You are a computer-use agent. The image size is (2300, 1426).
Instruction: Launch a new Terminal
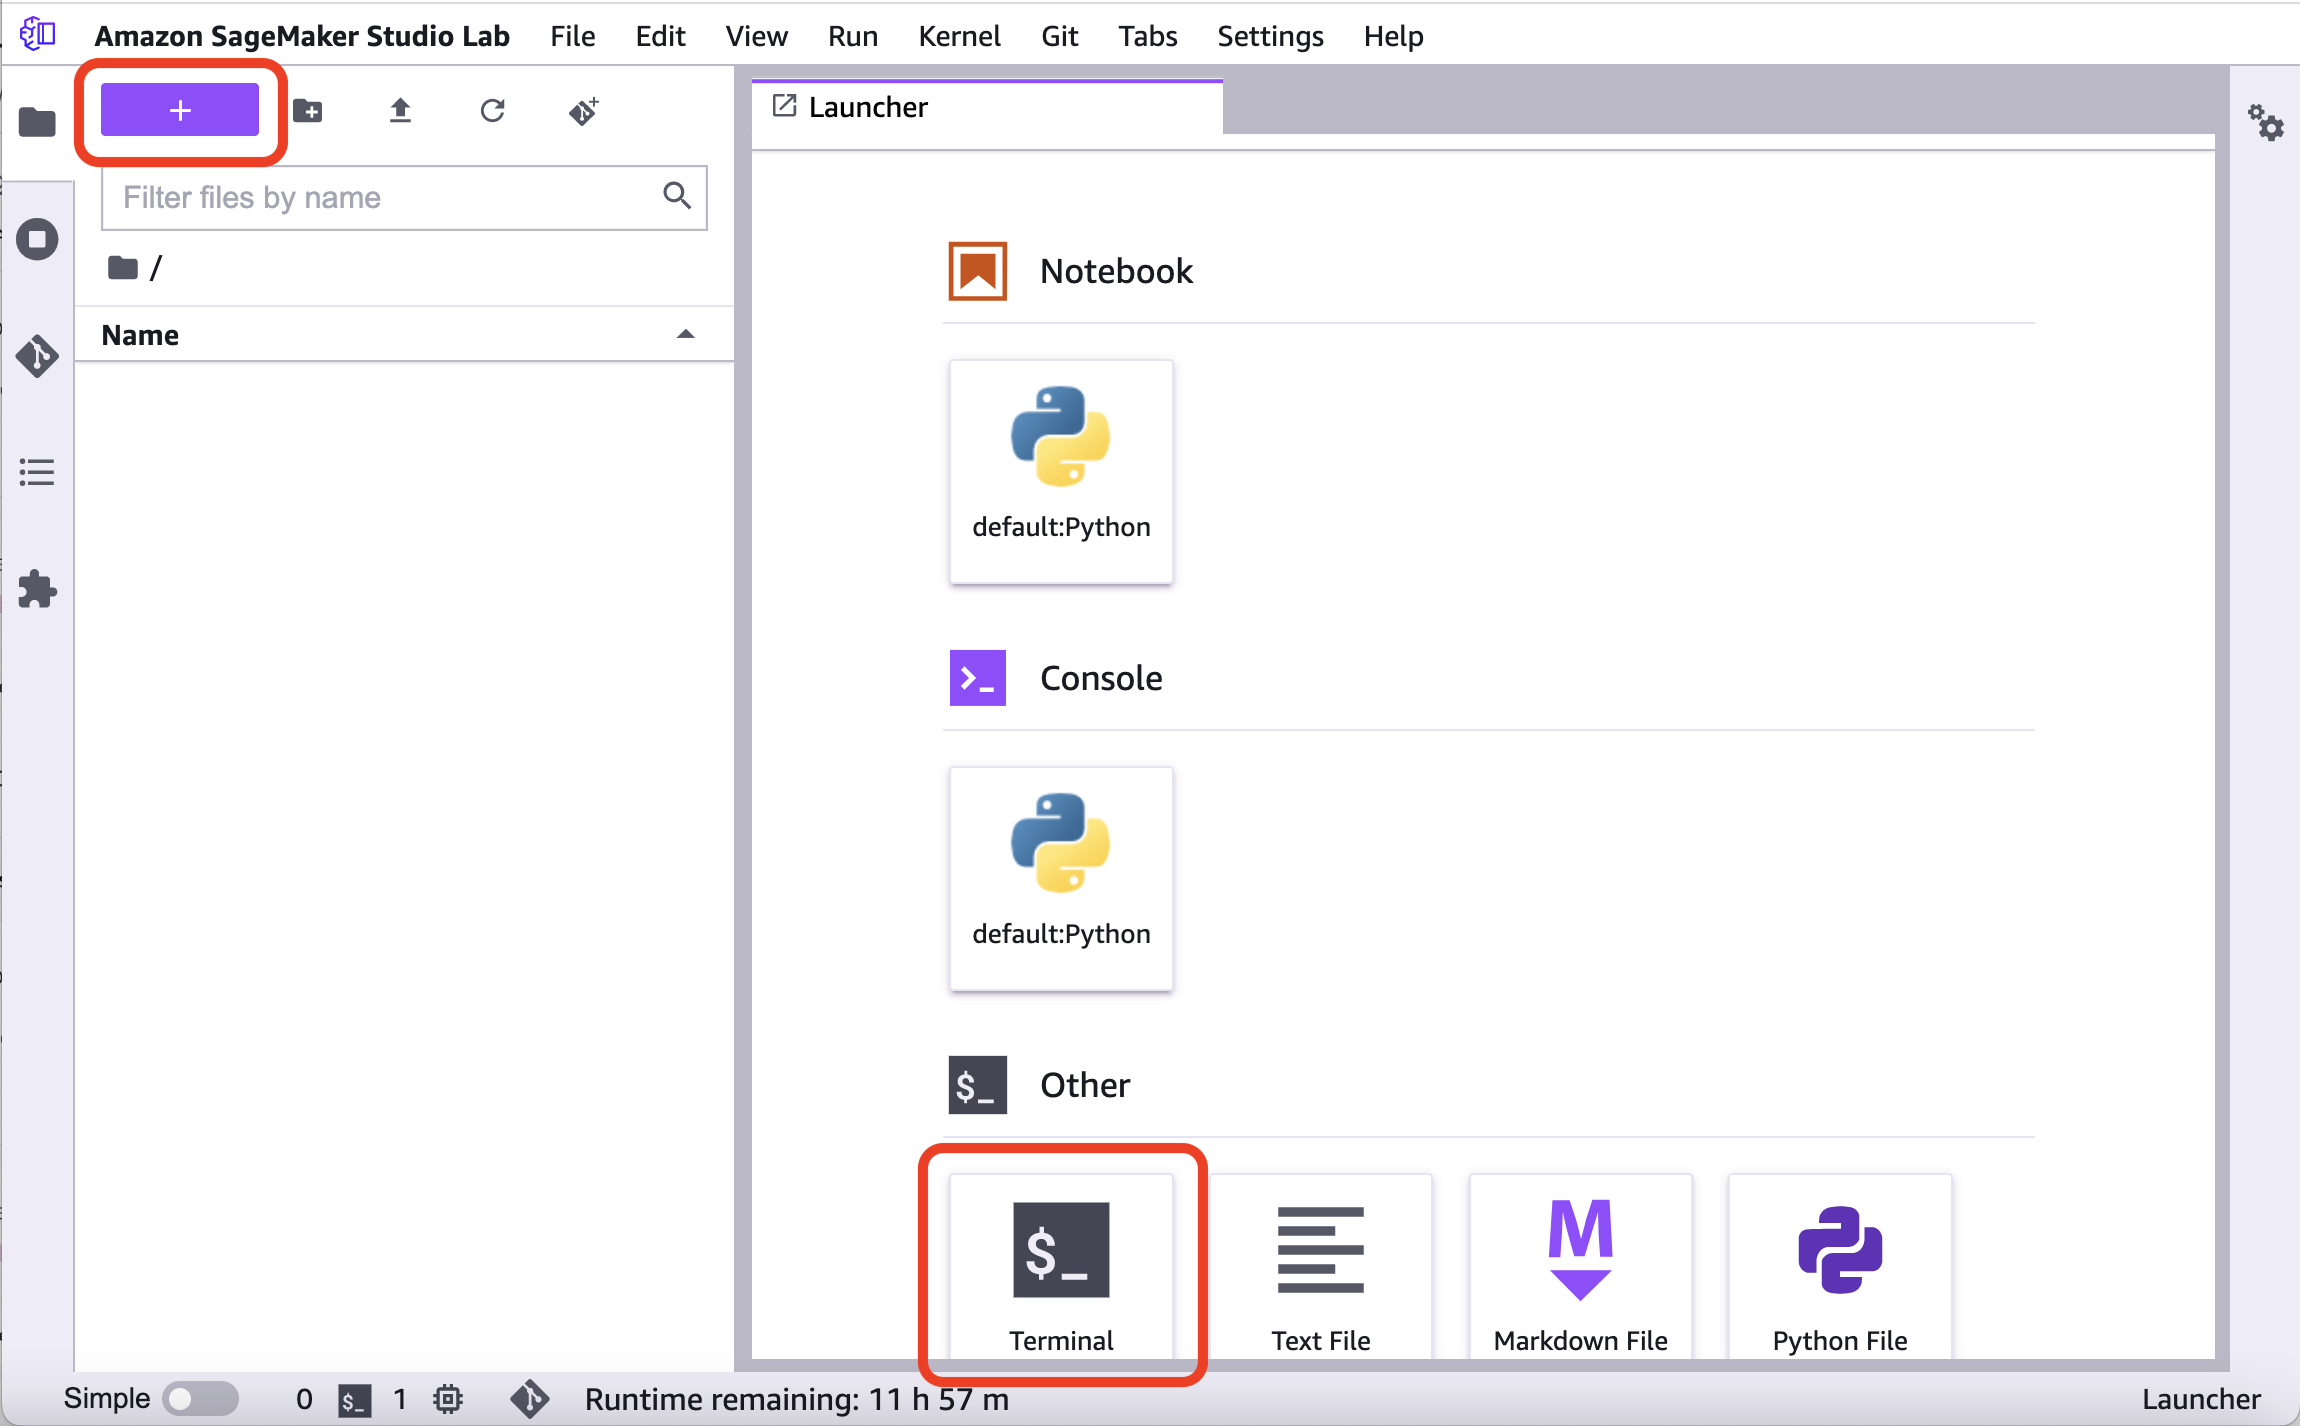point(1060,1267)
